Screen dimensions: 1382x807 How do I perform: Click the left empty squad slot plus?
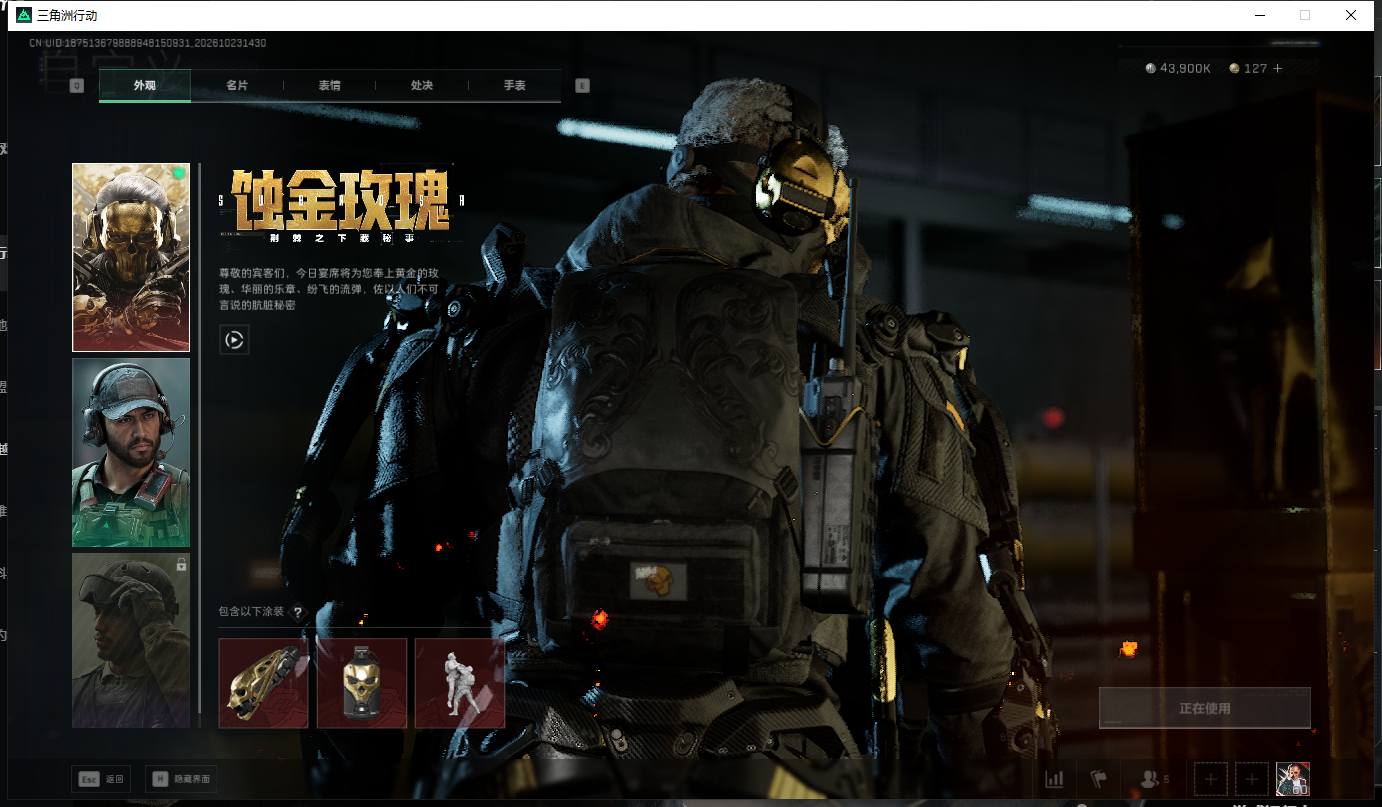click(x=1211, y=779)
